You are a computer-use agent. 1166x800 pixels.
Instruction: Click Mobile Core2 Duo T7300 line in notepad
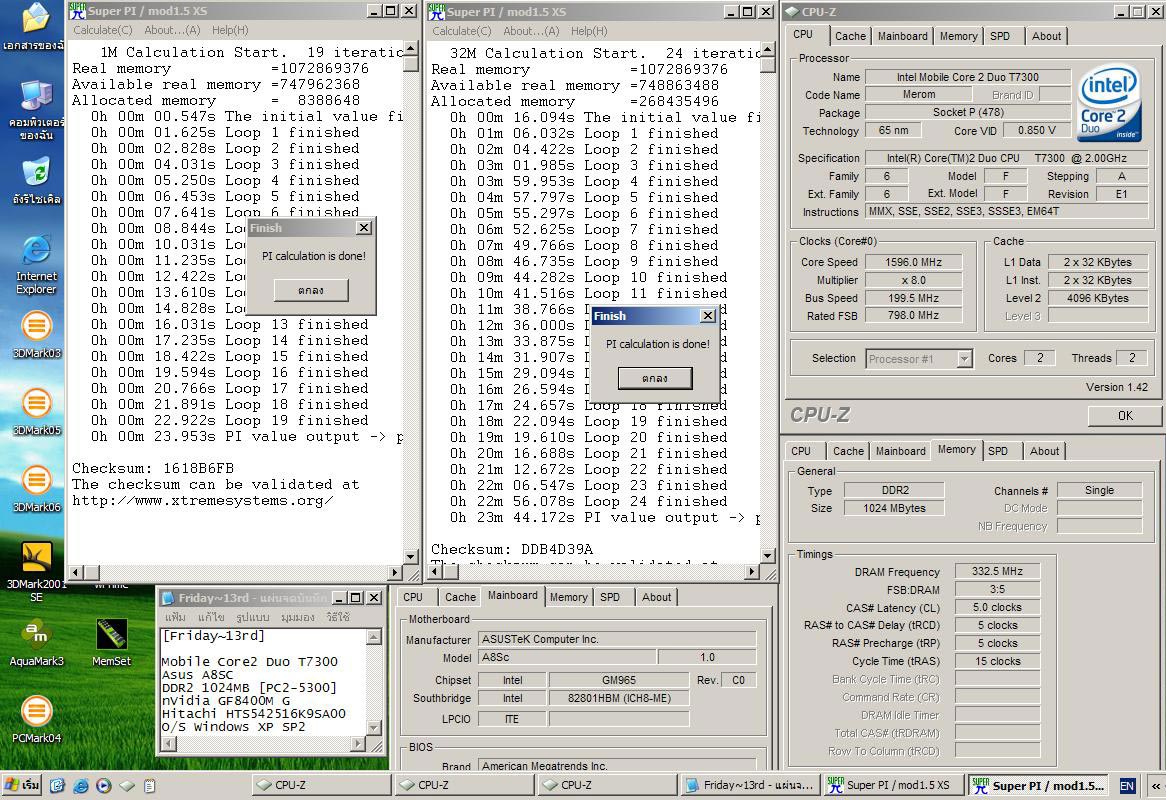tap(250, 662)
